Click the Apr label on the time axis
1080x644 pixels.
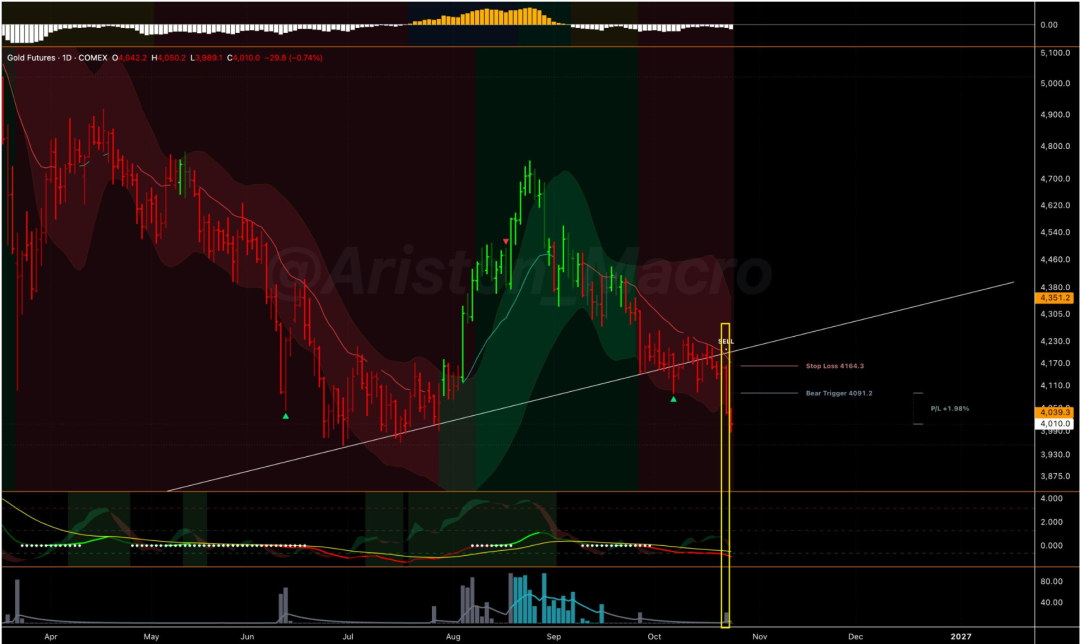pyautogui.click(x=51, y=636)
